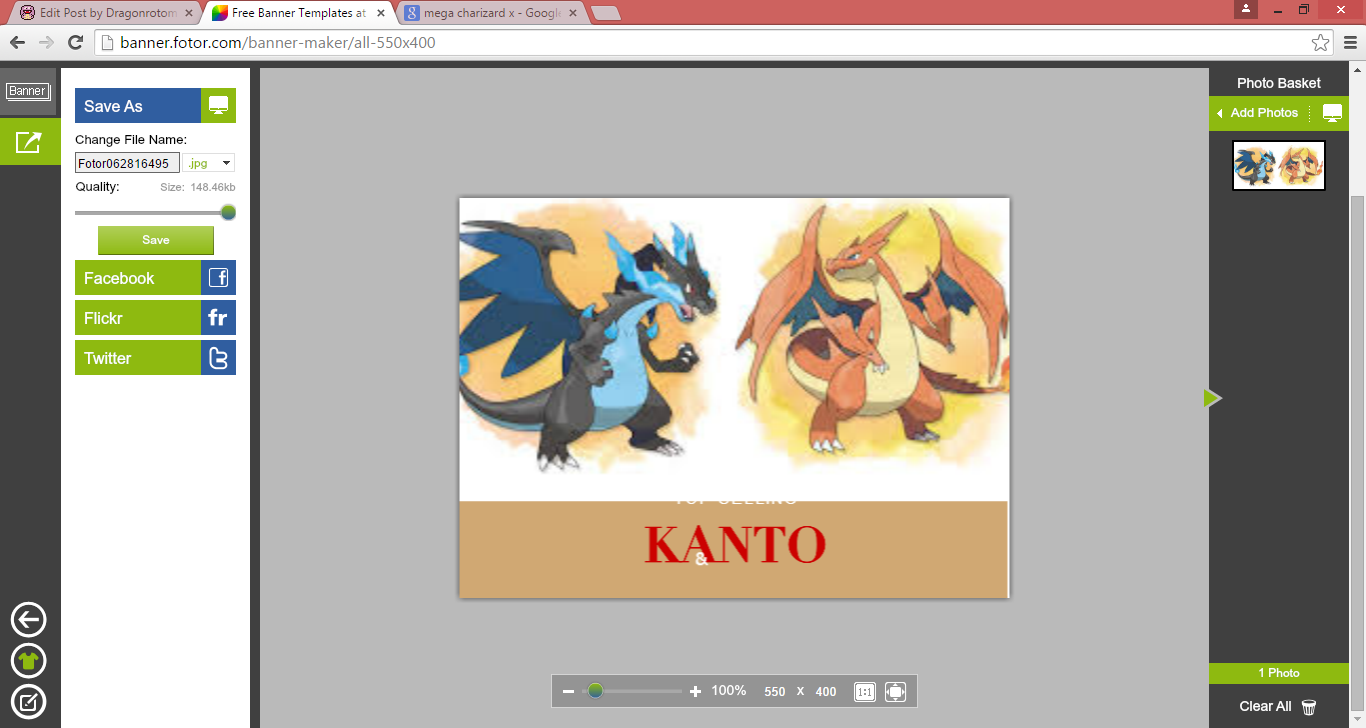The height and width of the screenshot is (728, 1366).
Task: Click the Quality slider handle
Action: tap(228, 212)
